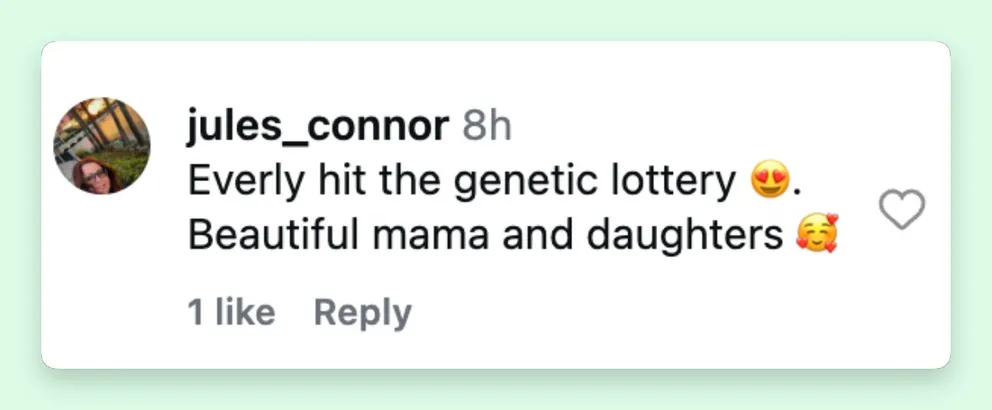
Task: Click the 8h timestamp
Action: coord(486,127)
